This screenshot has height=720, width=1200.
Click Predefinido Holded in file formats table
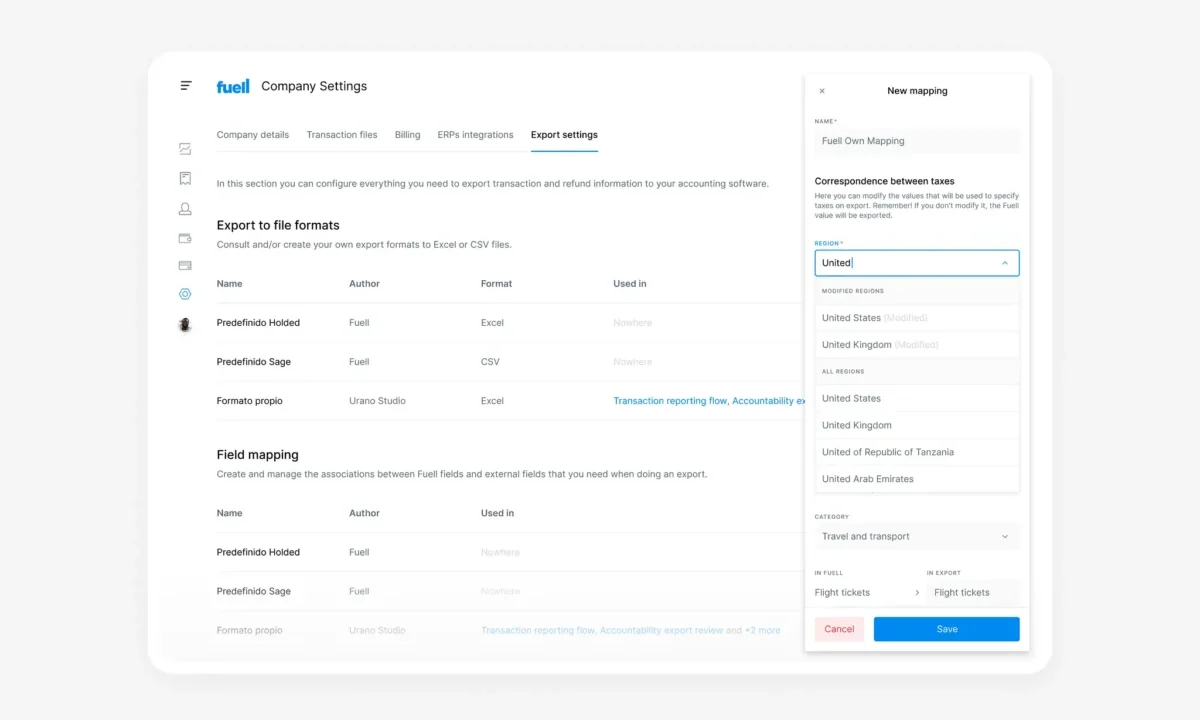[x=258, y=323]
